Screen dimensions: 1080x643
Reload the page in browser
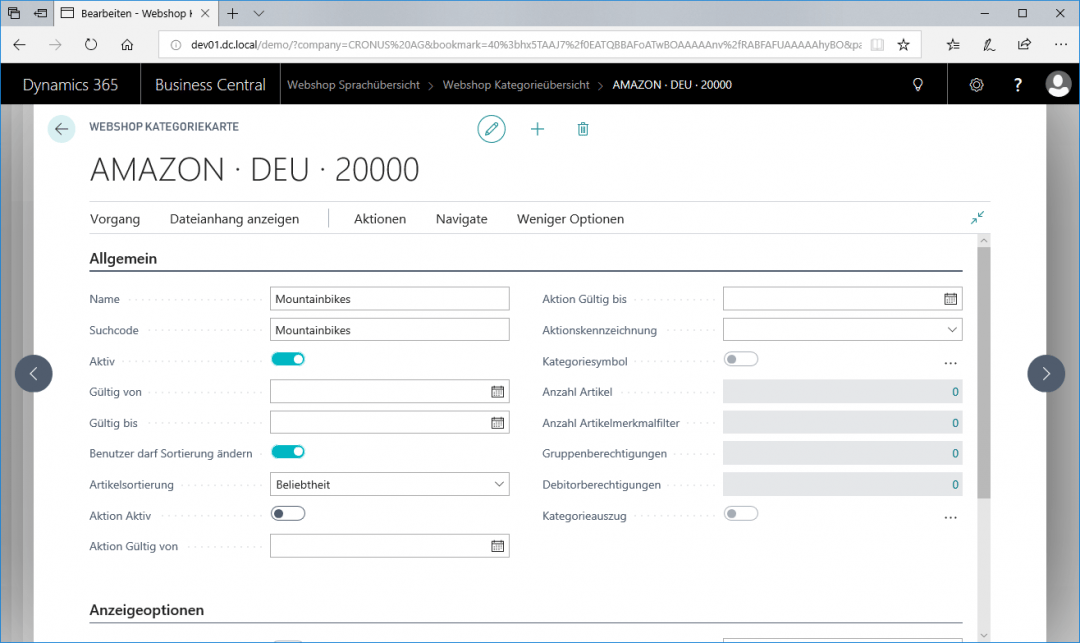pyautogui.click(x=91, y=45)
